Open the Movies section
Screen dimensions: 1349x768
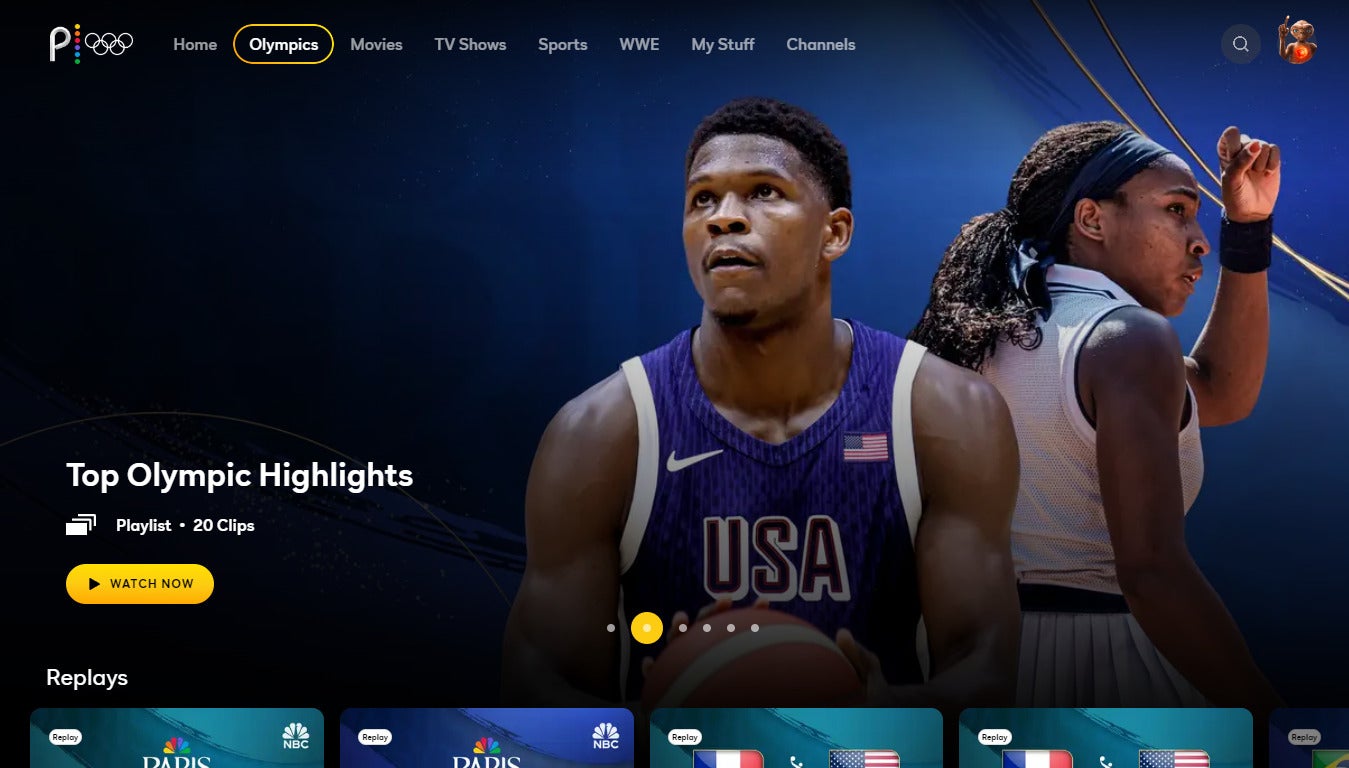click(x=376, y=44)
